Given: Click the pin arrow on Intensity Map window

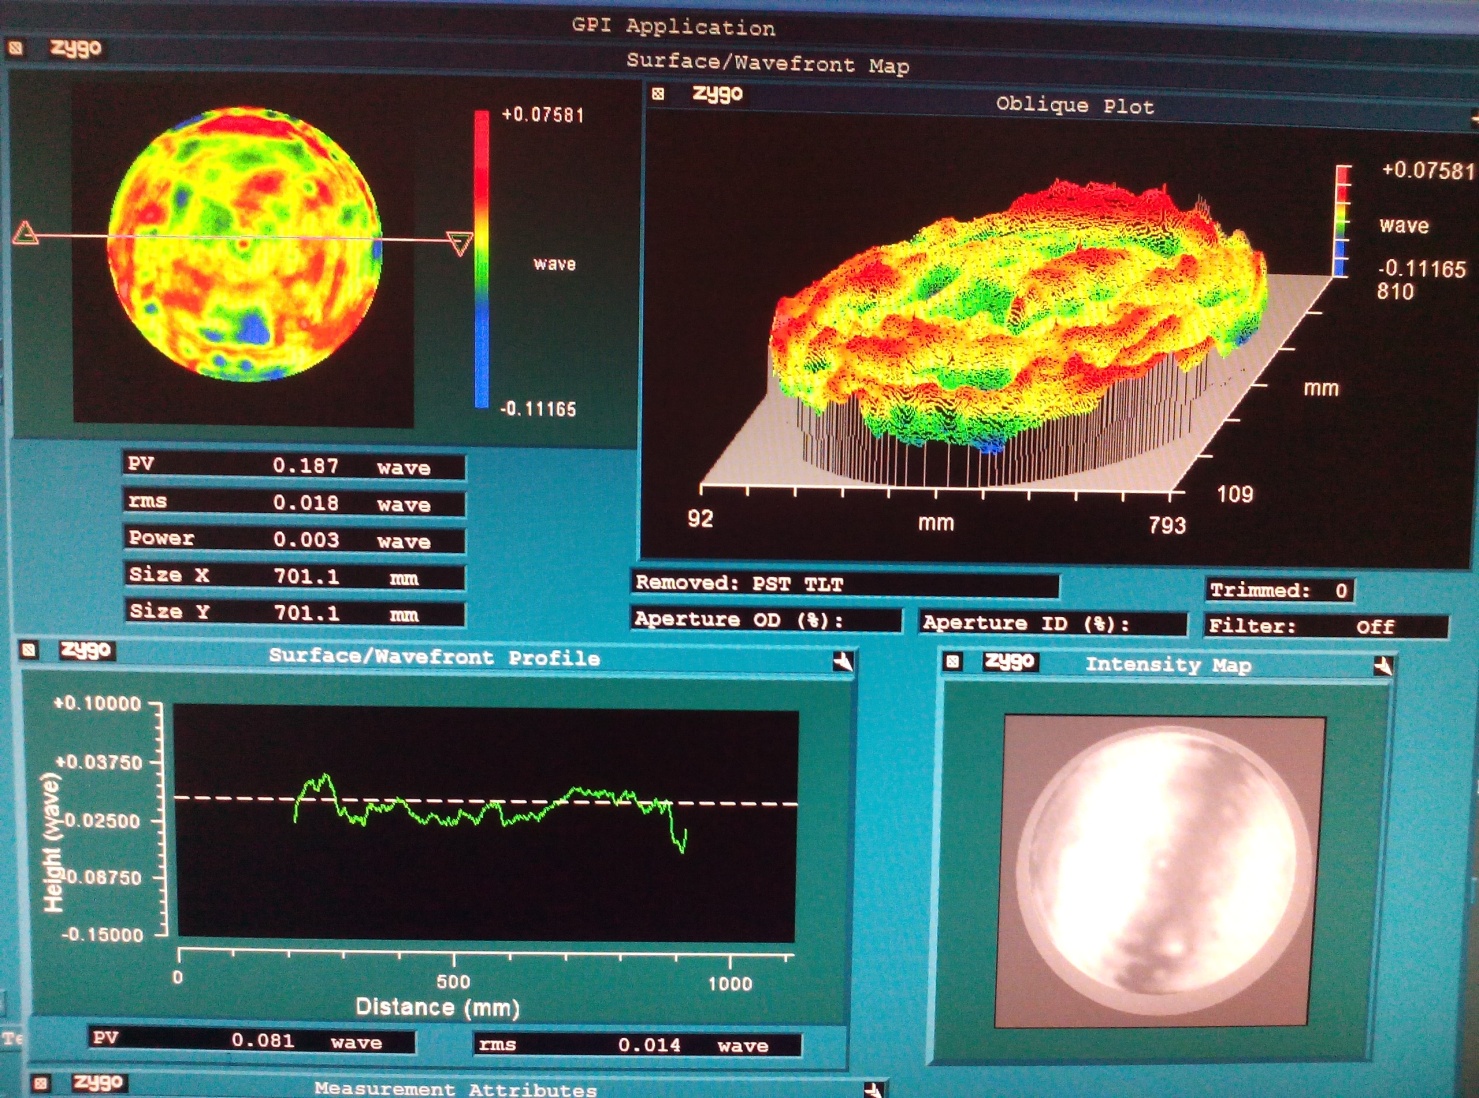Looking at the screenshot, I should [1383, 666].
